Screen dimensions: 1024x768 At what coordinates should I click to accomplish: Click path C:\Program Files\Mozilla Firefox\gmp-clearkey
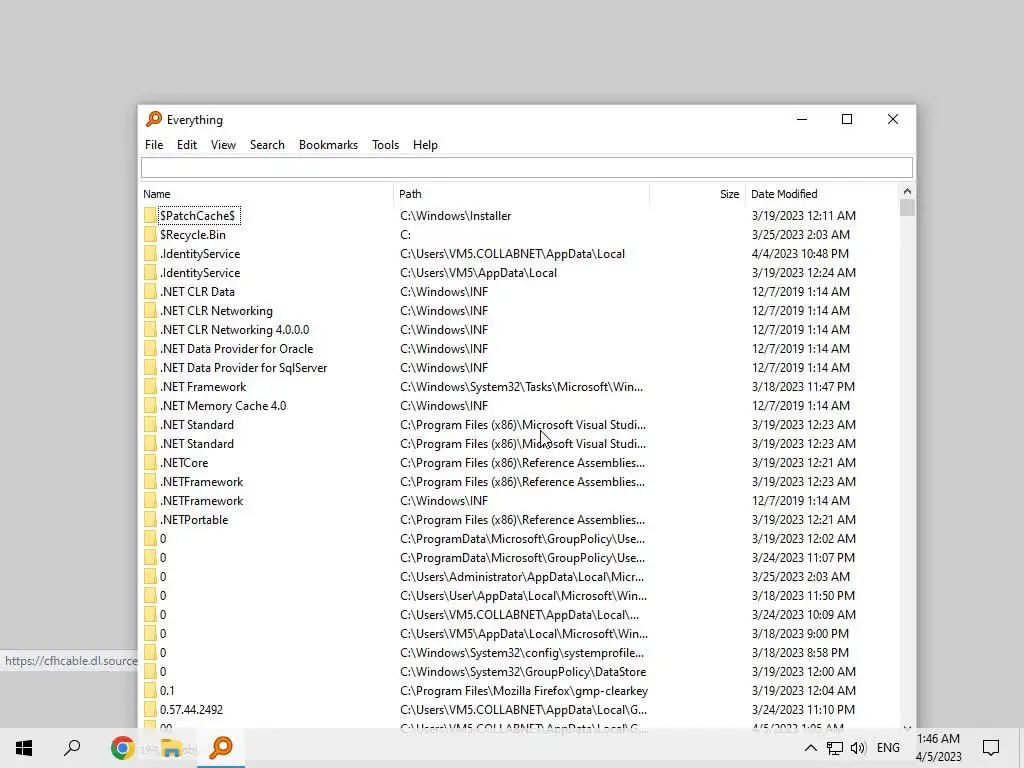click(524, 690)
